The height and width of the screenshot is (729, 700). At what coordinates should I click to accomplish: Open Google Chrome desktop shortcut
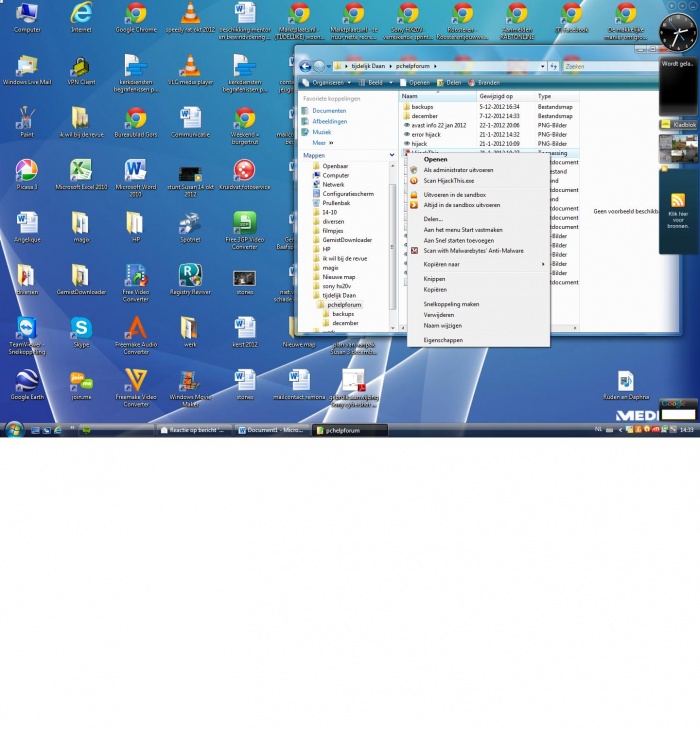(136, 18)
